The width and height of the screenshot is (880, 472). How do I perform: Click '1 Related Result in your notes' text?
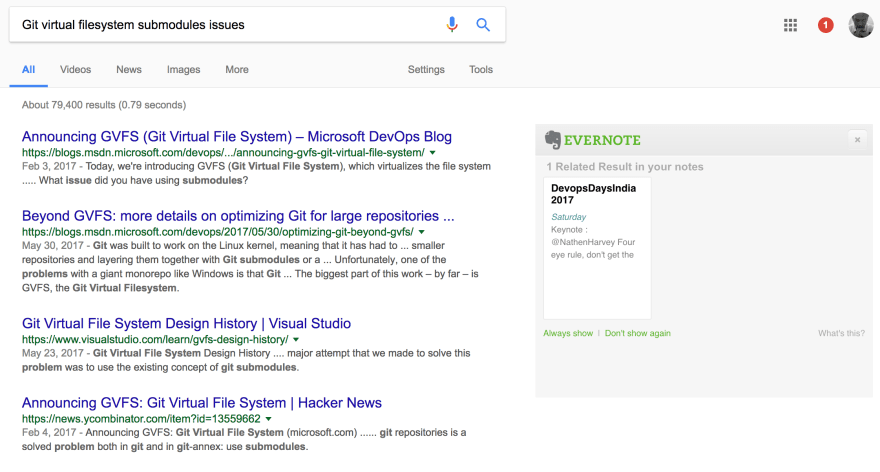pos(625,167)
